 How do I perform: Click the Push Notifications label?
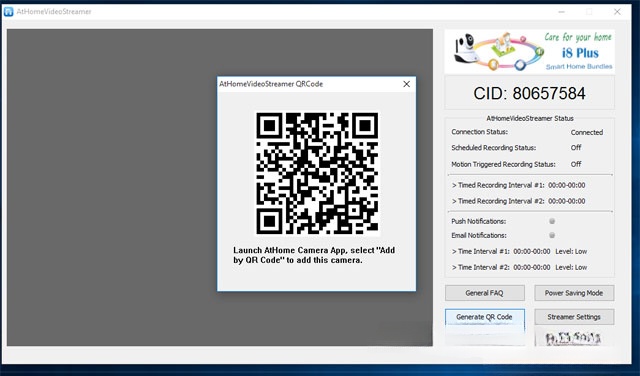(478, 221)
